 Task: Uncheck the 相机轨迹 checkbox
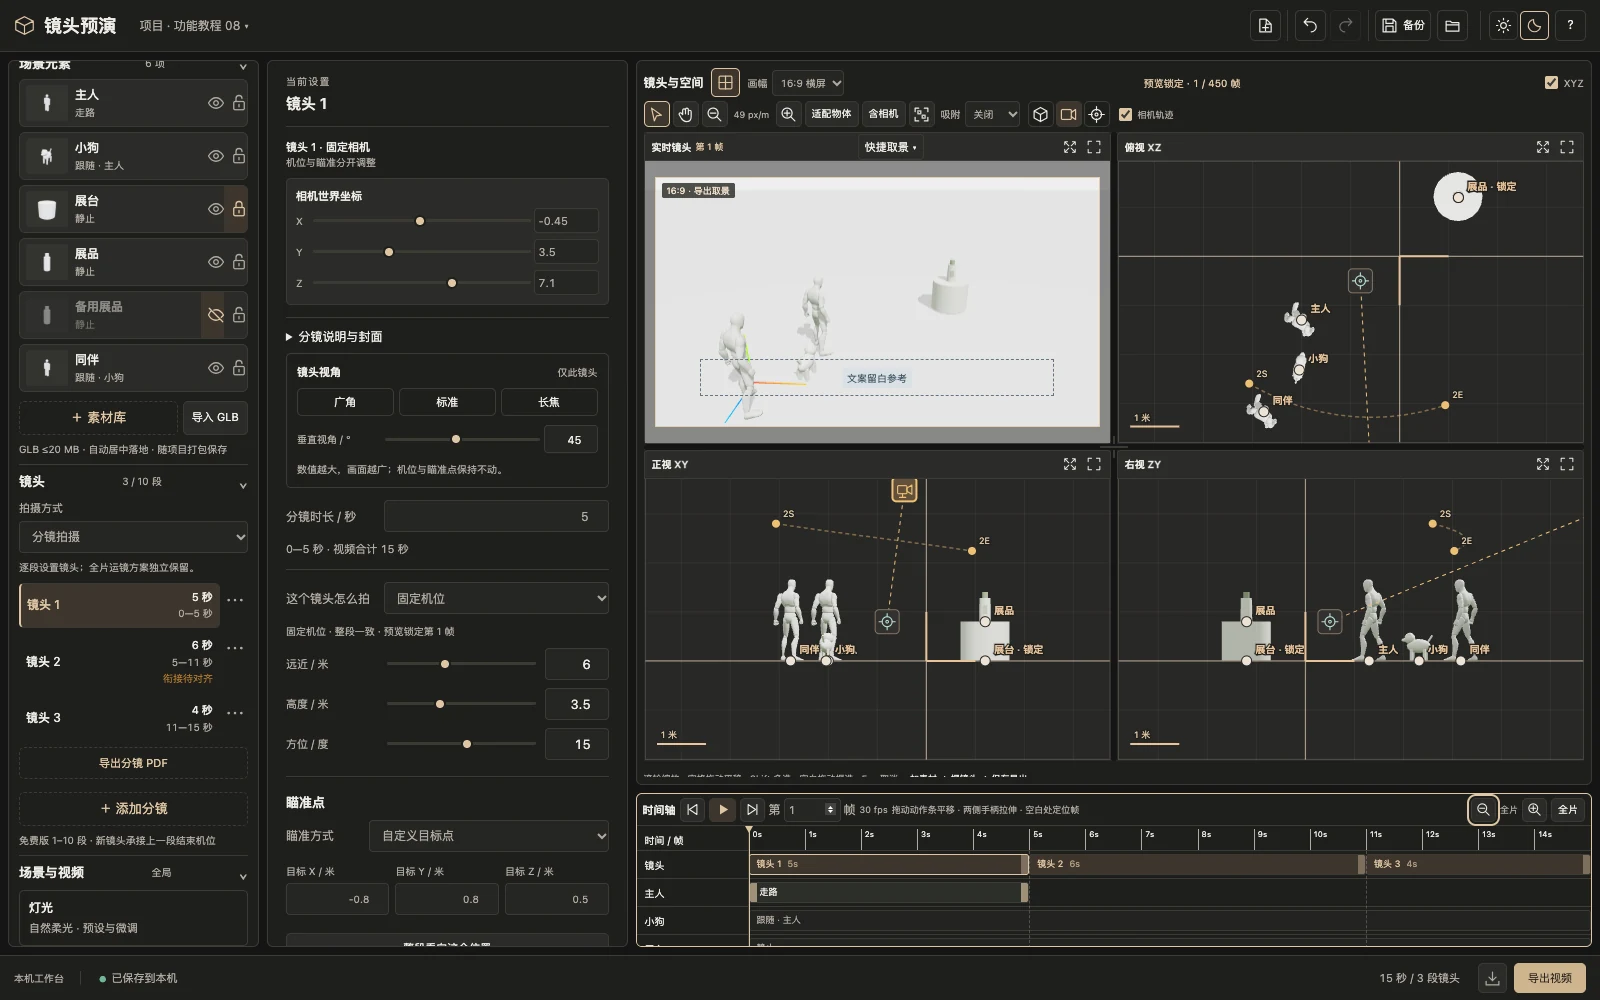click(x=1125, y=115)
